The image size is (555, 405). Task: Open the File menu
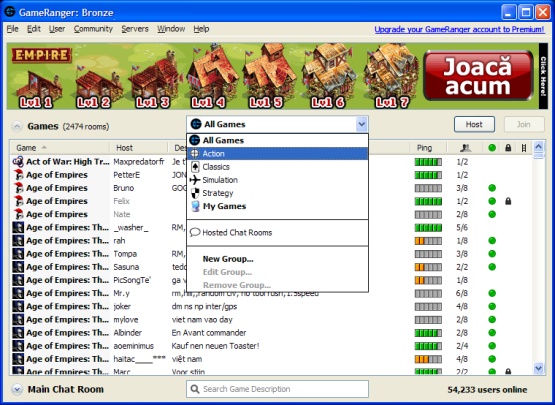12,29
